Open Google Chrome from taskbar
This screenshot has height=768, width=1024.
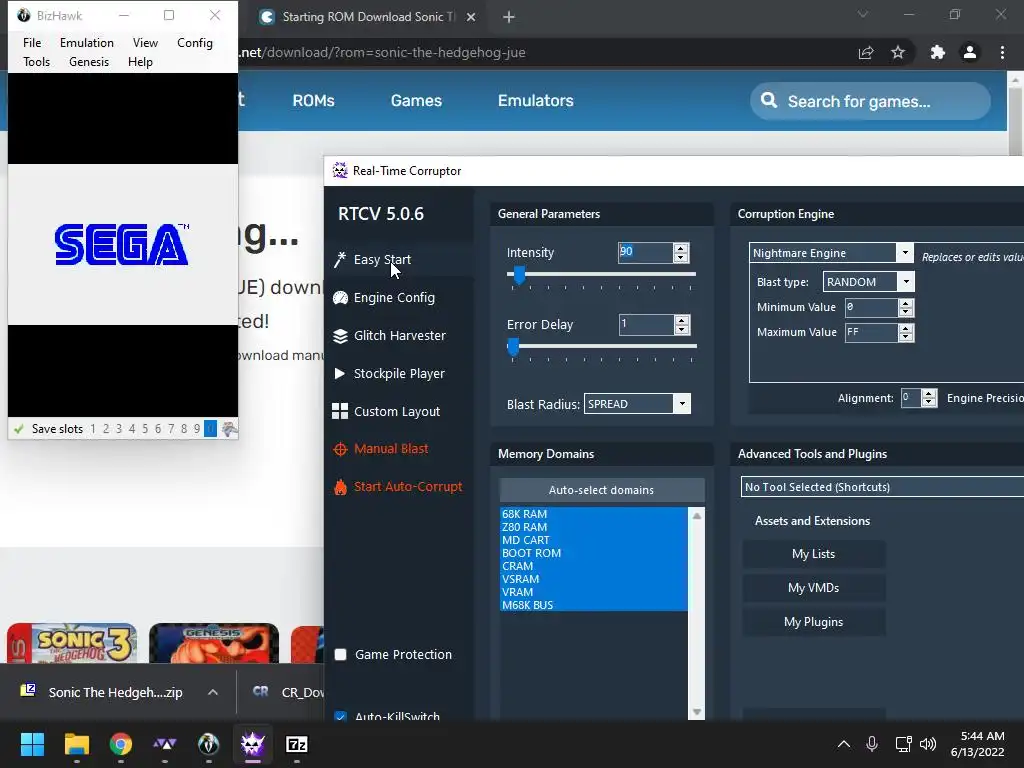[x=121, y=744]
